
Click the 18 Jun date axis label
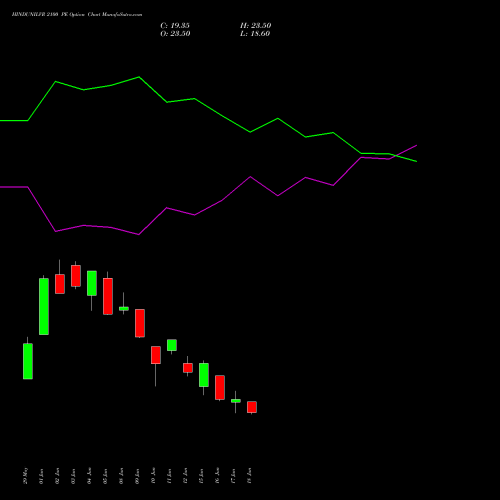(250, 476)
